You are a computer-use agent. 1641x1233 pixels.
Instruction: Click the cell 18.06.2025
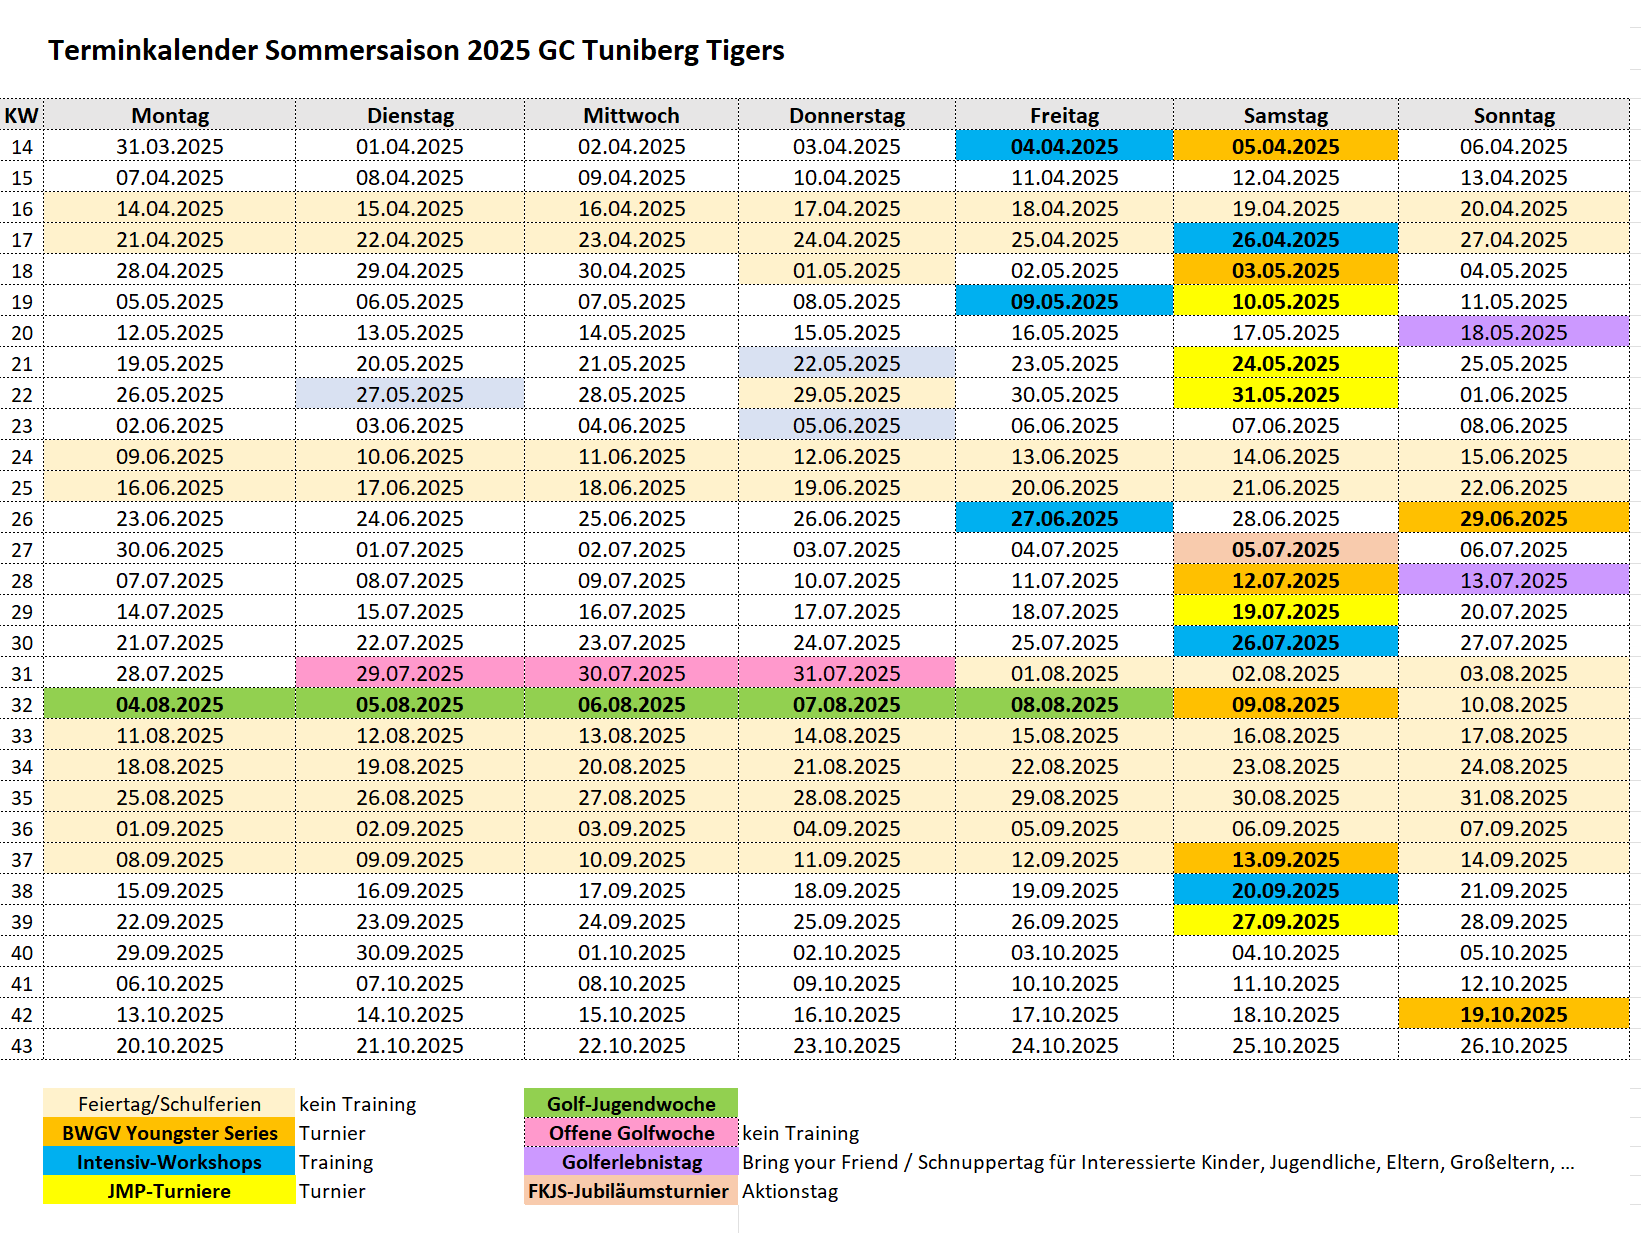coord(631,487)
